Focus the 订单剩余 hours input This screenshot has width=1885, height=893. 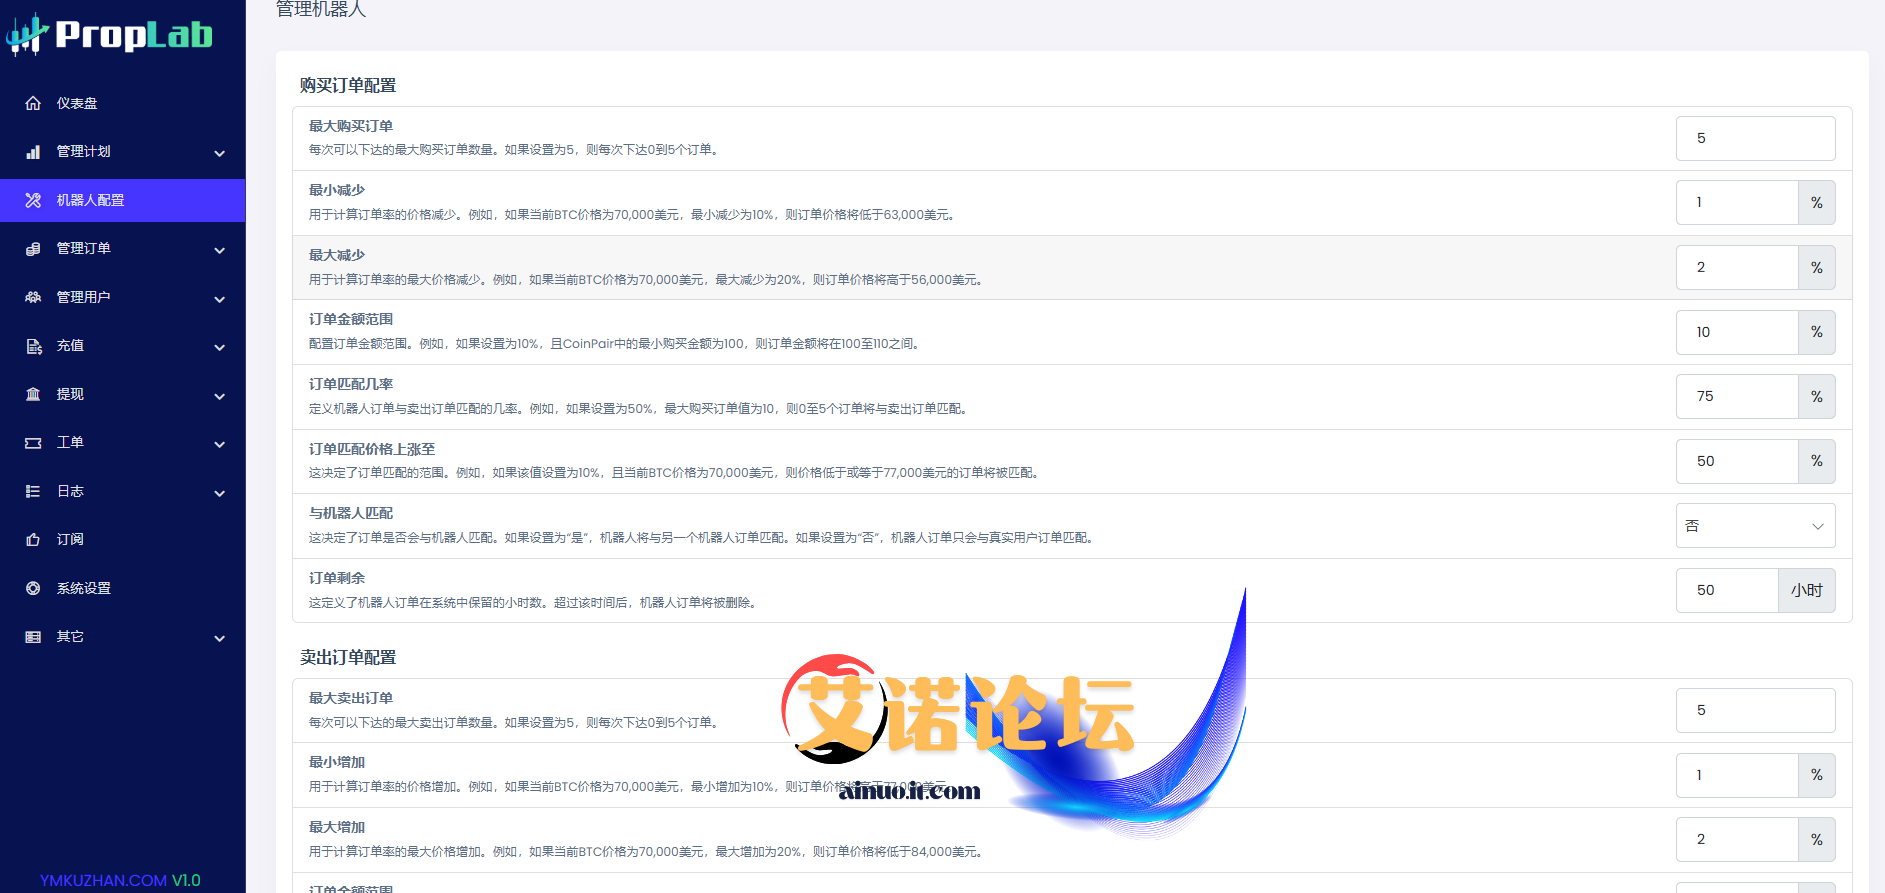coord(1727,590)
